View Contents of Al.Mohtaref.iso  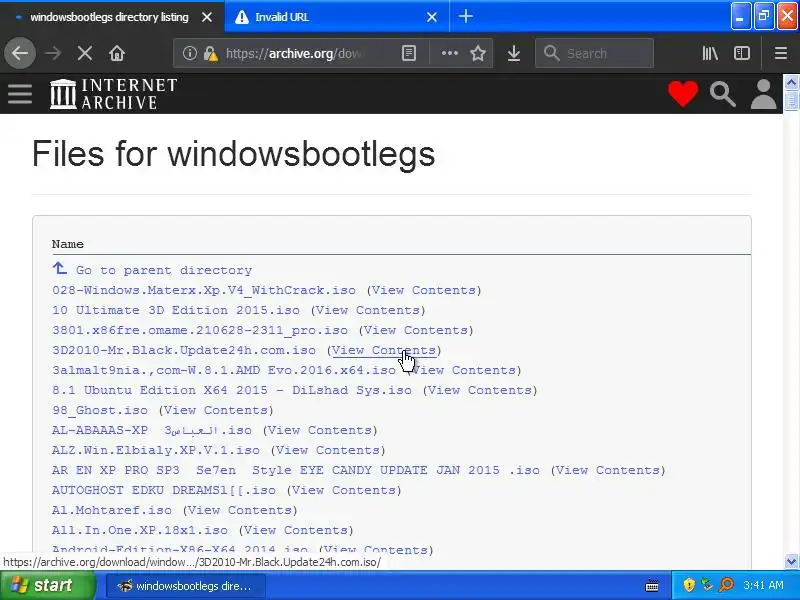(x=240, y=510)
